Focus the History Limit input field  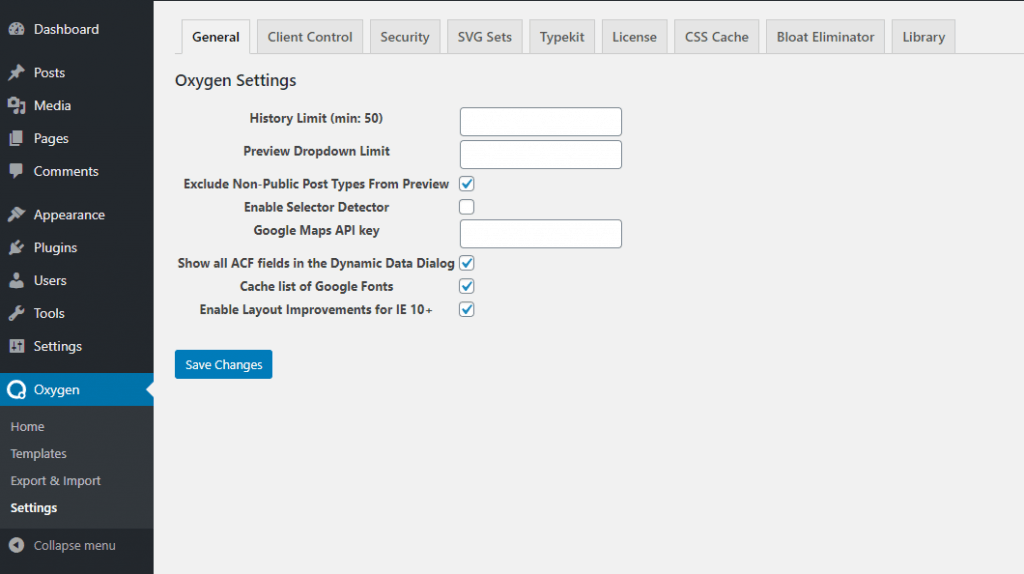coord(540,122)
